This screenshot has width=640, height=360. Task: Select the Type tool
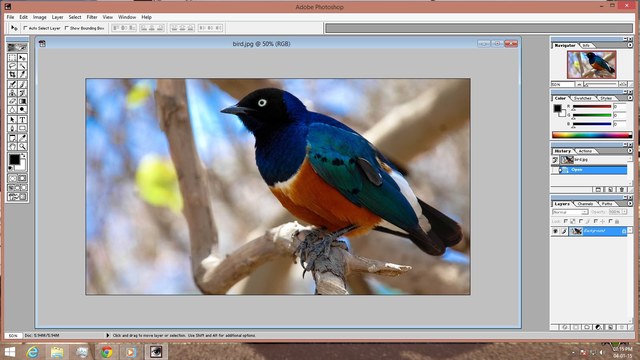(x=22, y=119)
